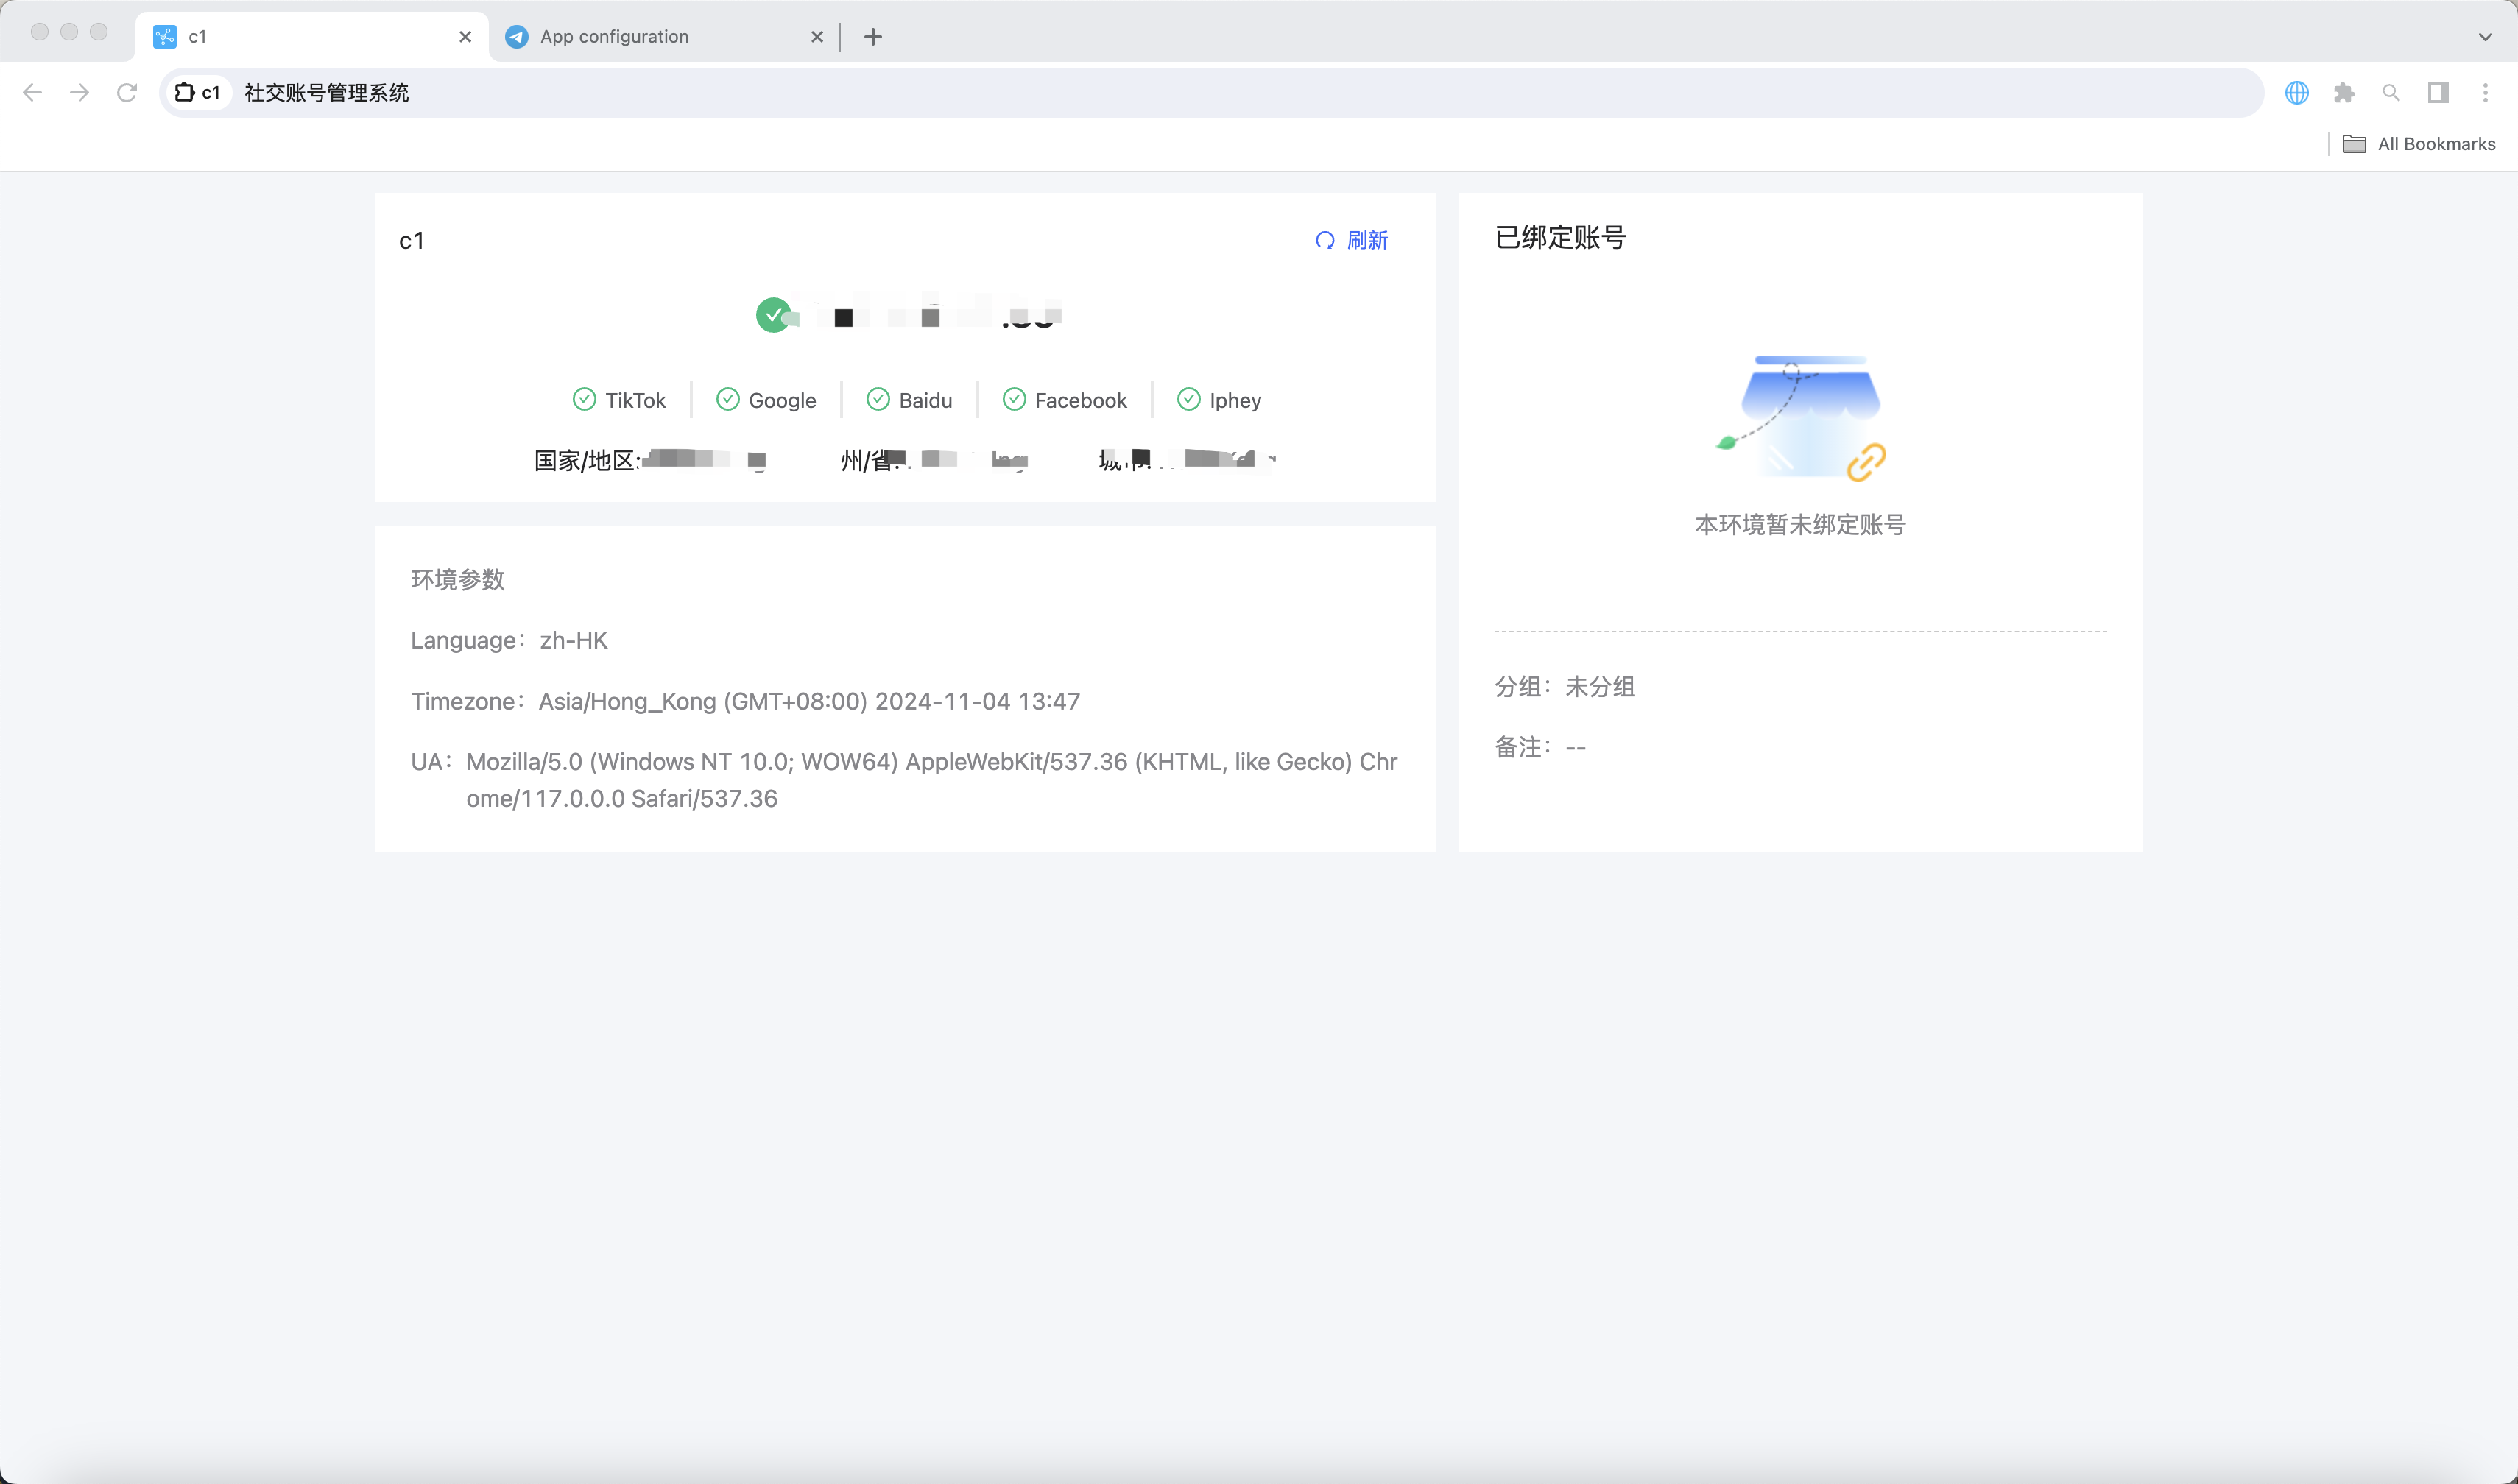This screenshot has height=1484, width=2518.
Task: Click the 已绑定账号 heading
Action: tap(1560, 237)
